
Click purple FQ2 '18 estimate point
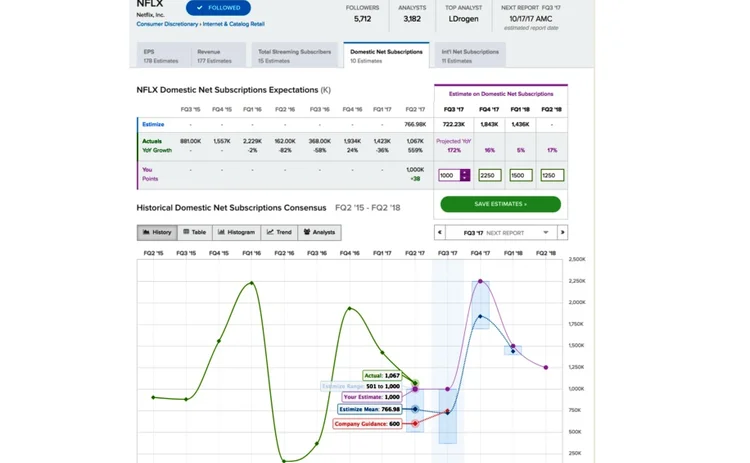tap(546, 367)
